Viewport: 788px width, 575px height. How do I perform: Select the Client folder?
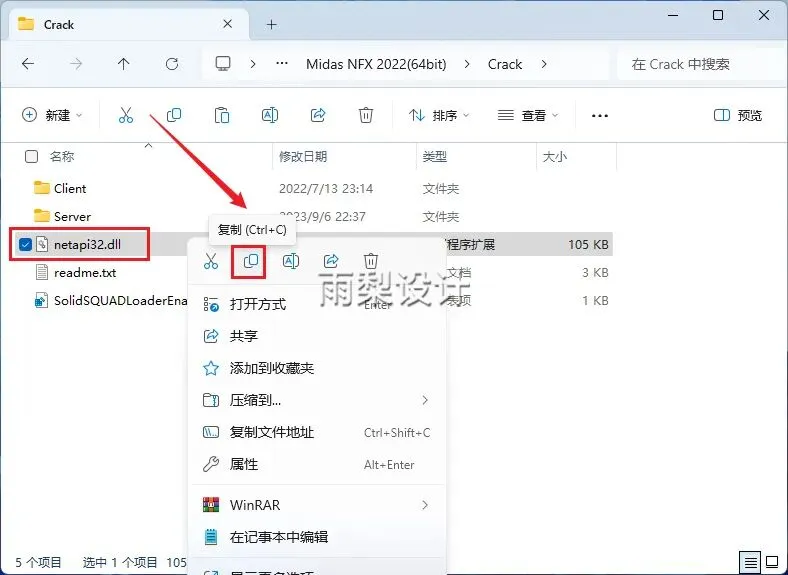(70, 188)
